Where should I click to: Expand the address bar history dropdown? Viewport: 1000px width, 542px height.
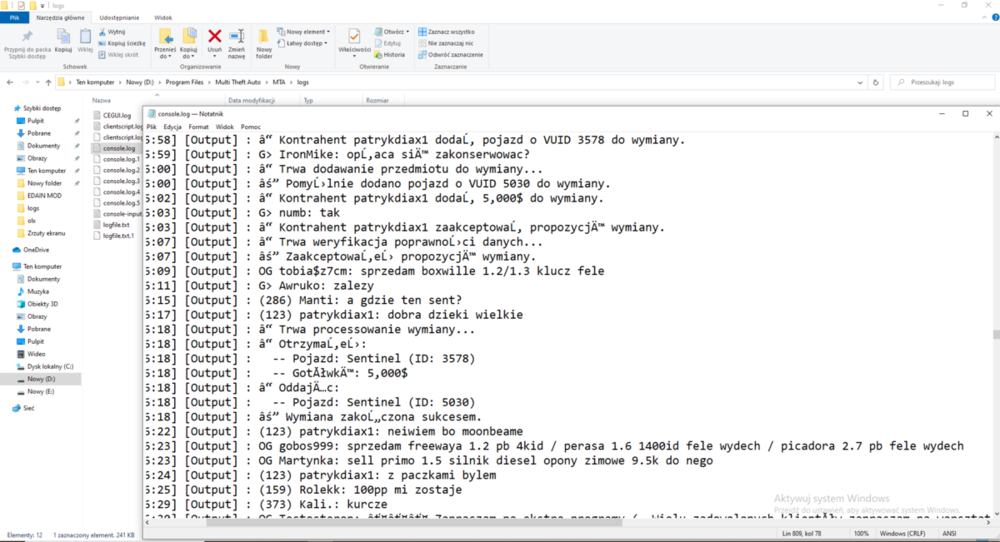click(860, 82)
